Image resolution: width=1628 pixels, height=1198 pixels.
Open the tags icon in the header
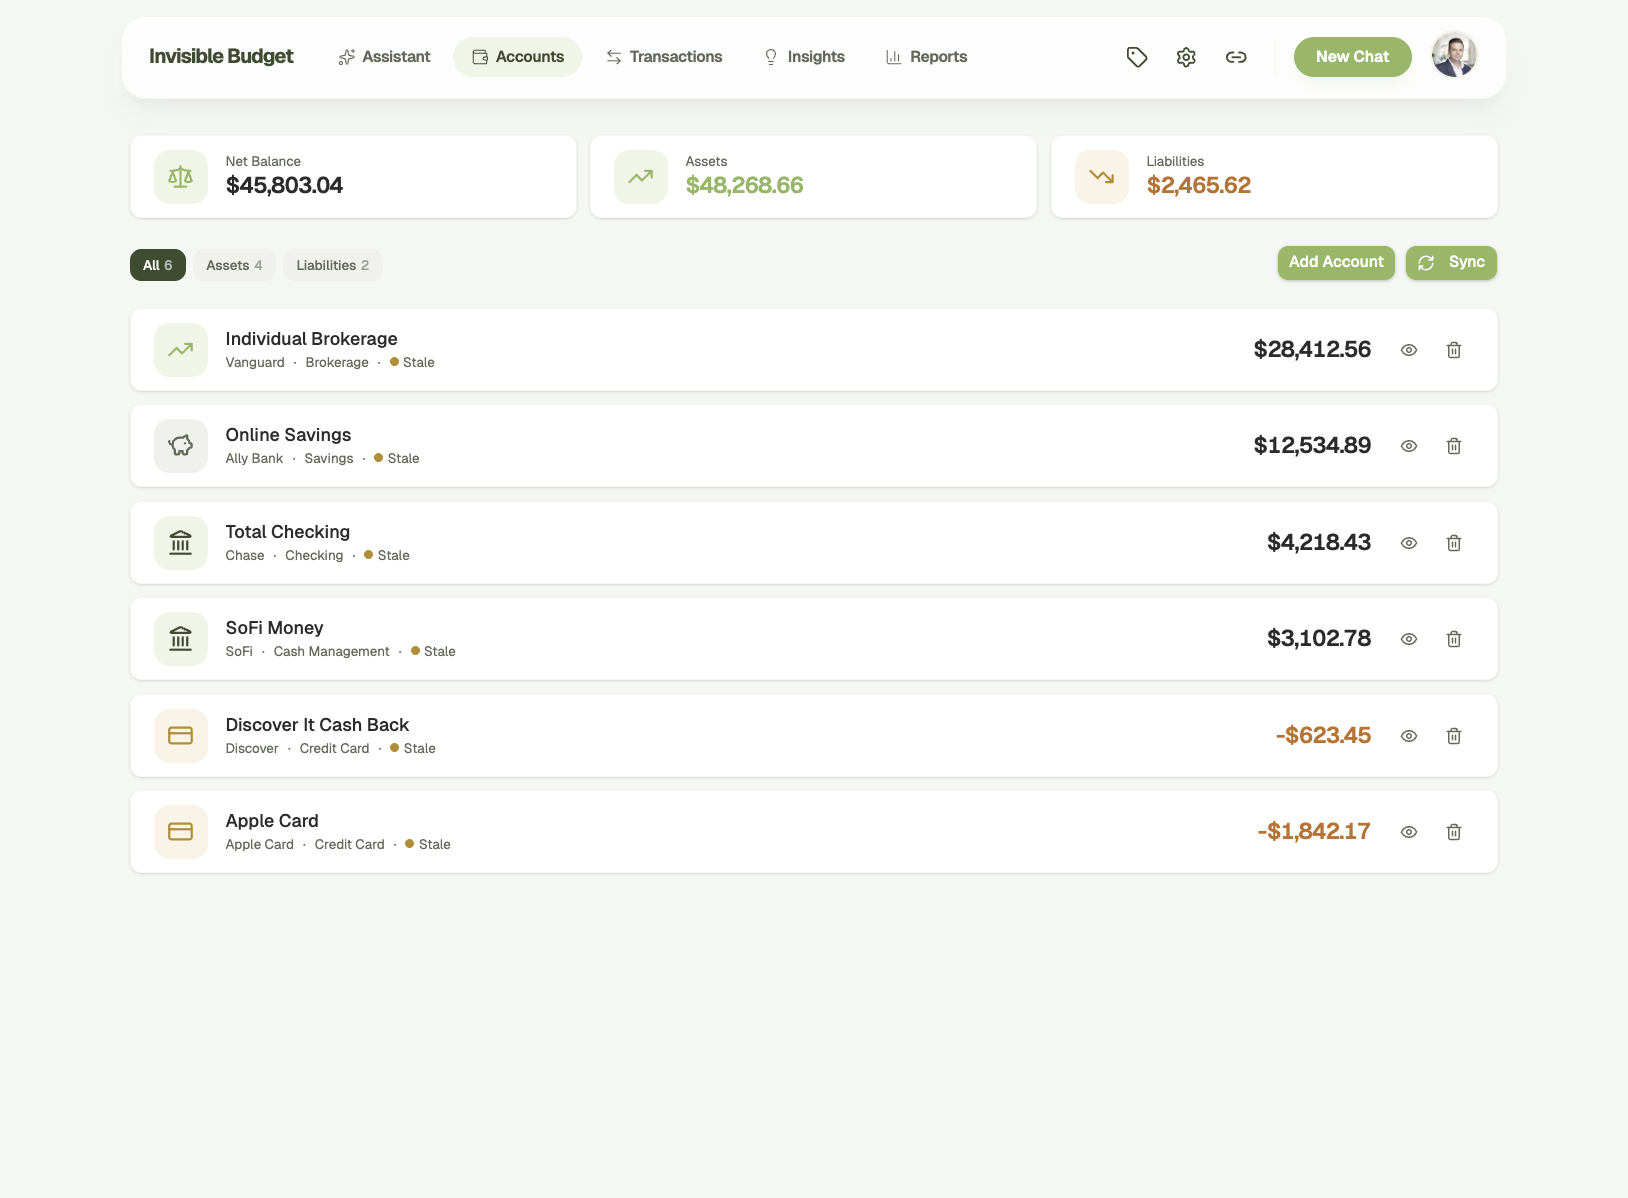pyautogui.click(x=1137, y=57)
